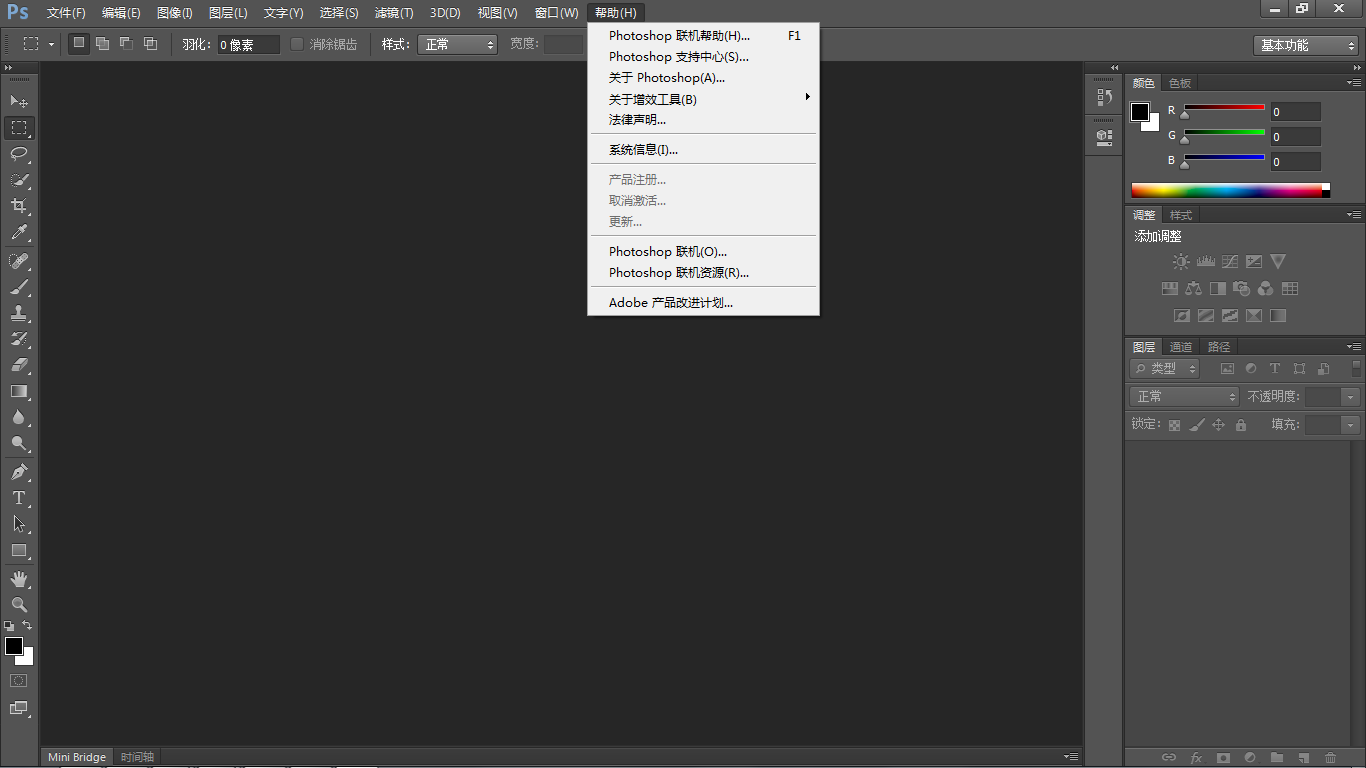This screenshot has height=768, width=1366.
Task: Select the Clone Stamp tool
Action: click(19, 313)
